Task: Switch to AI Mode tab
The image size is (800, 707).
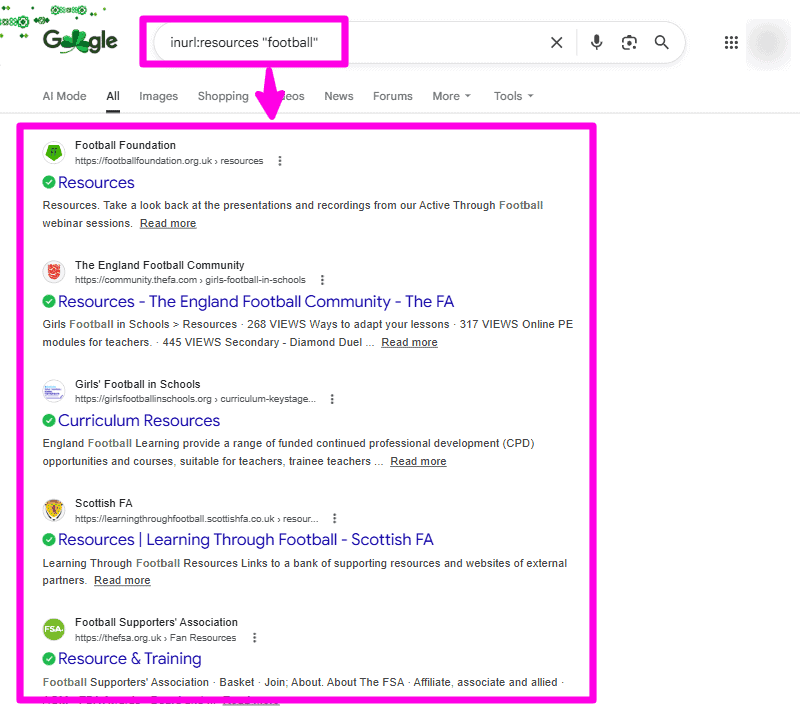Action: (64, 96)
